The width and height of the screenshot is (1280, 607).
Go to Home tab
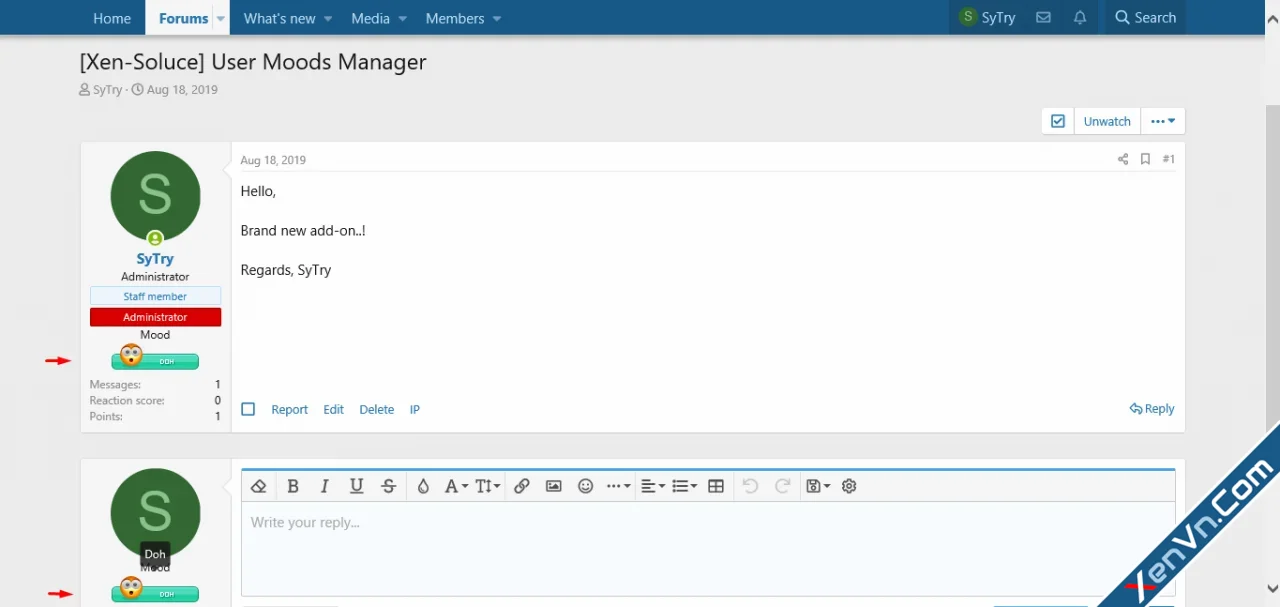pyautogui.click(x=112, y=18)
